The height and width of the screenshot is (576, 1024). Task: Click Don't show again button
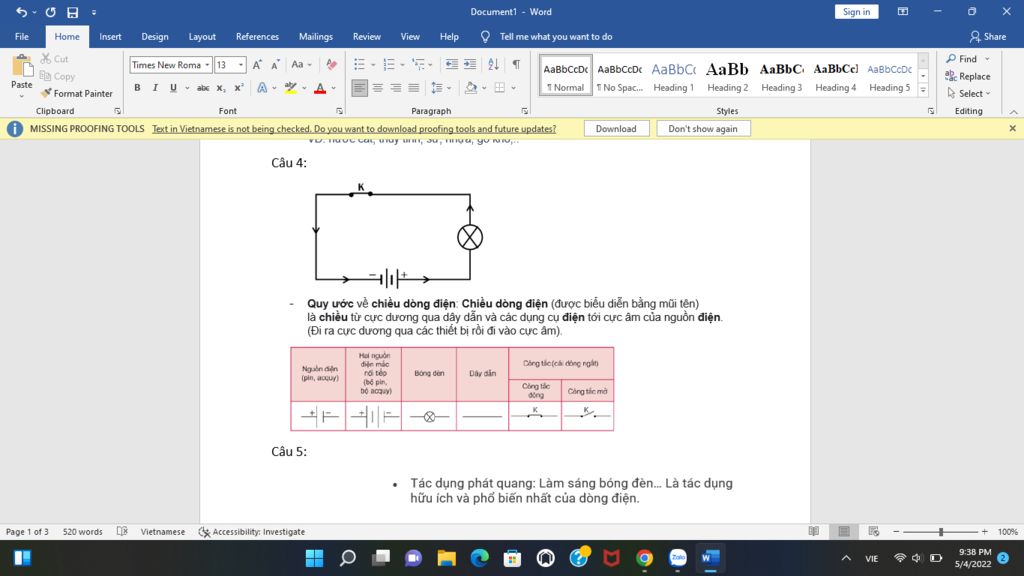(703, 129)
